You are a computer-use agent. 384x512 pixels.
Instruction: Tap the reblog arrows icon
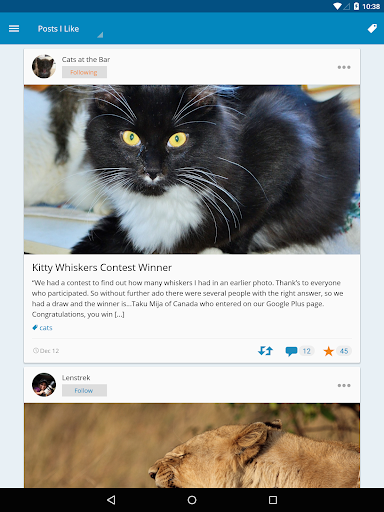[x=265, y=351]
